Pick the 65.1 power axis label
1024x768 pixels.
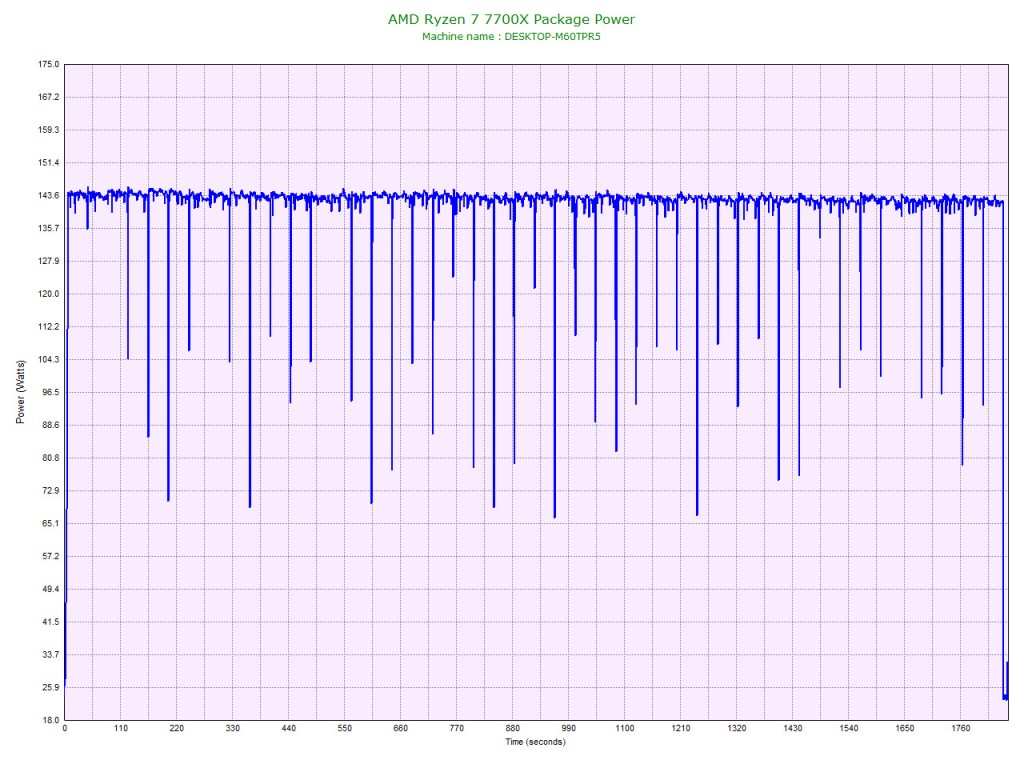tap(50, 523)
